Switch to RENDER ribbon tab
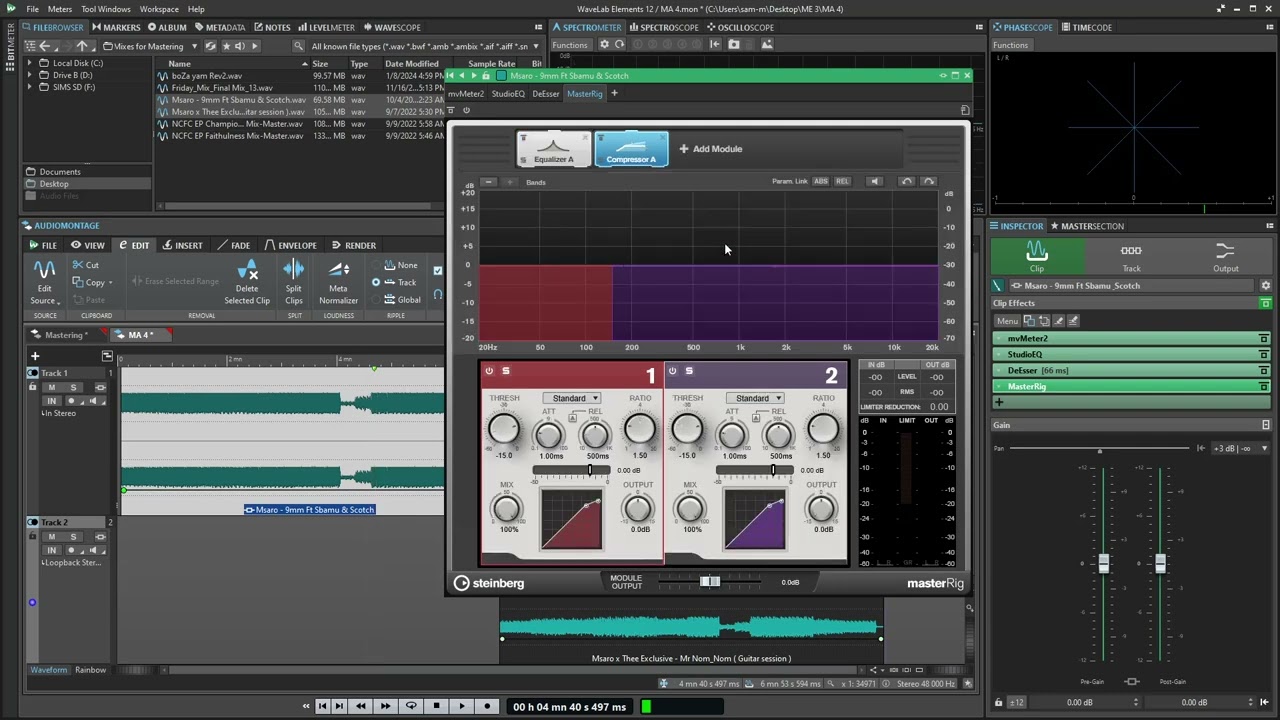 (x=354, y=245)
